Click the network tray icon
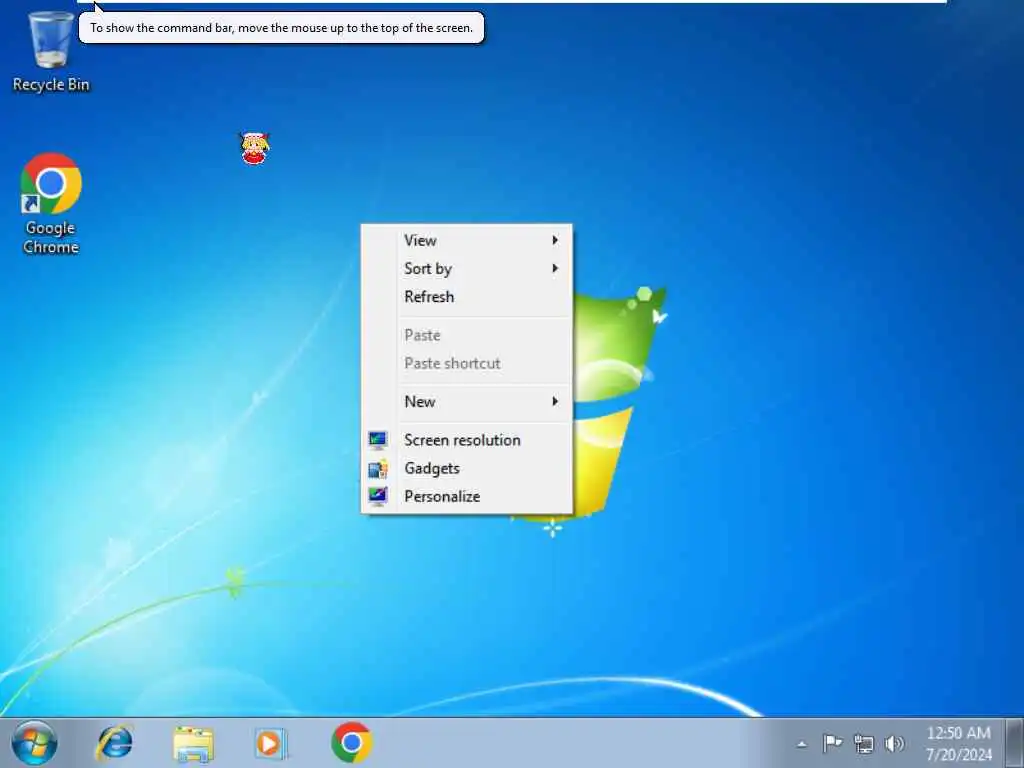Screen dimensions: 1024x768 coord(863,743)
